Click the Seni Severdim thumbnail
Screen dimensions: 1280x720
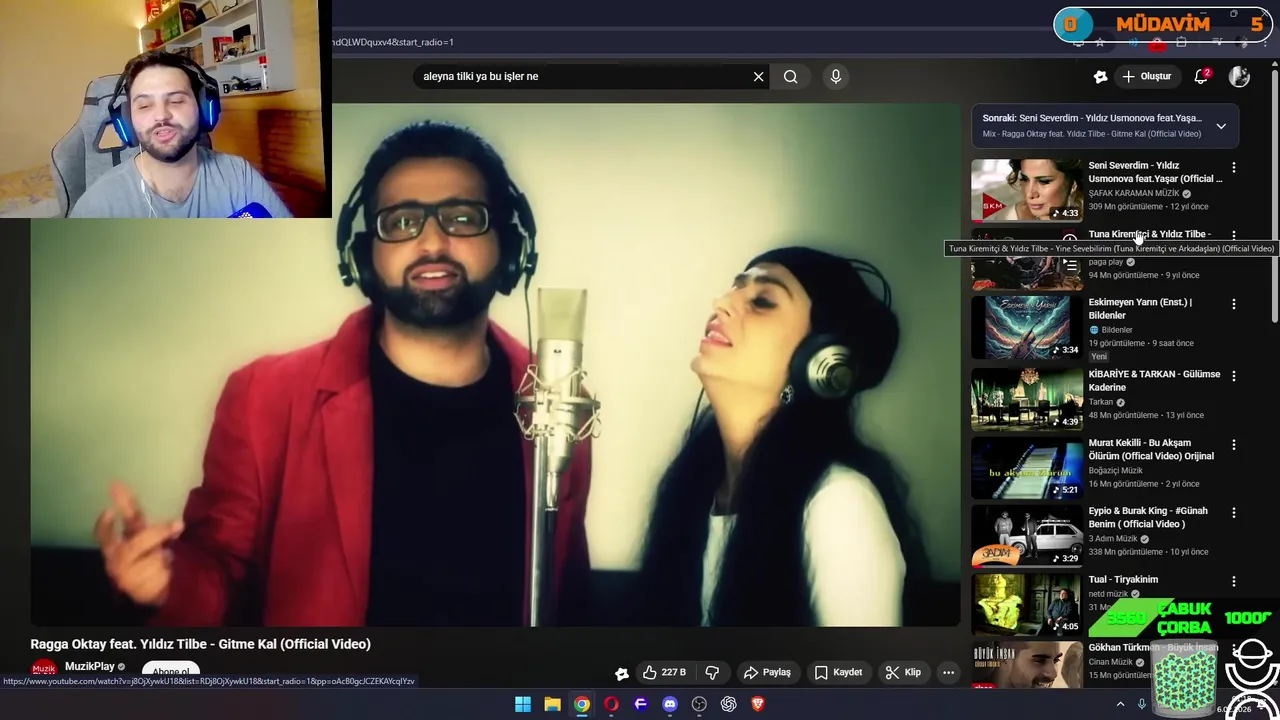click(1027, 190)
